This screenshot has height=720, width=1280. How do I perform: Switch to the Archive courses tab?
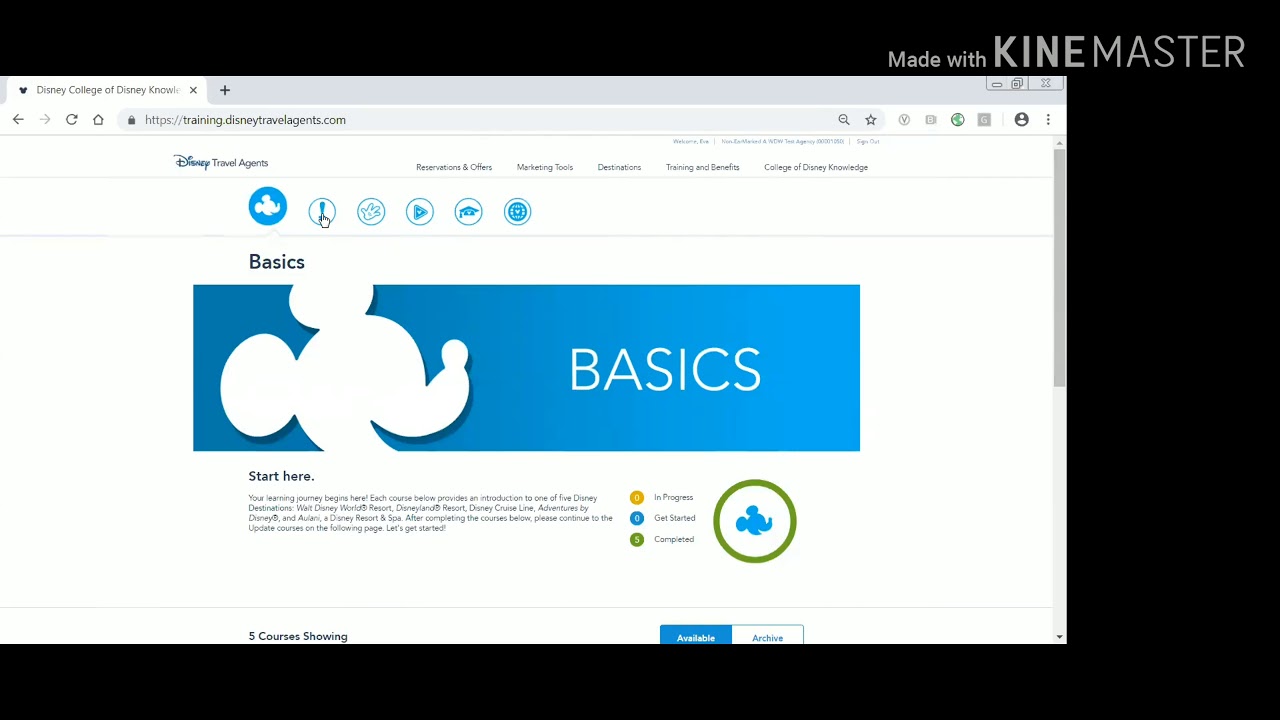pyautogui.click(x=768, y=636)
